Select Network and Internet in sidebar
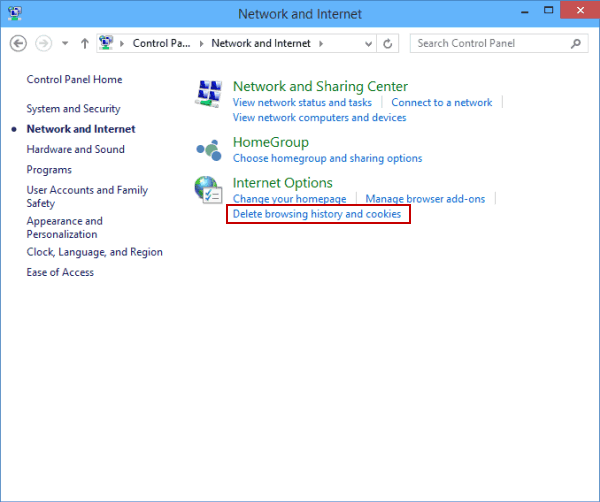Screen dimensions: 600x502 coord(81,129)
